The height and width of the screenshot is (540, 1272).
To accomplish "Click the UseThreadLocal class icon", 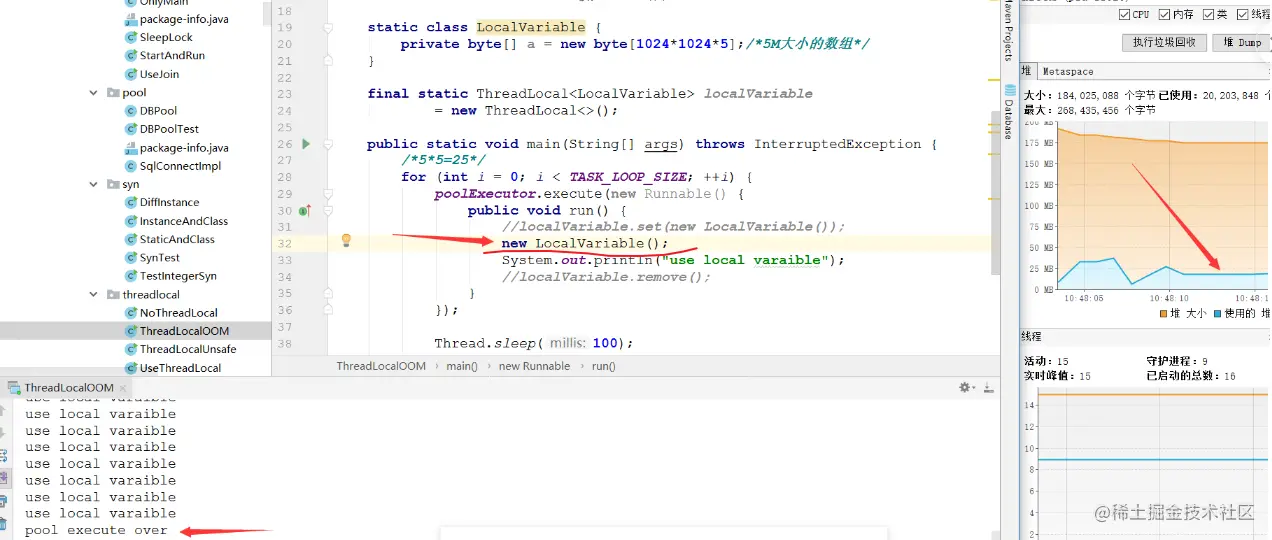I will click(131, 368).
